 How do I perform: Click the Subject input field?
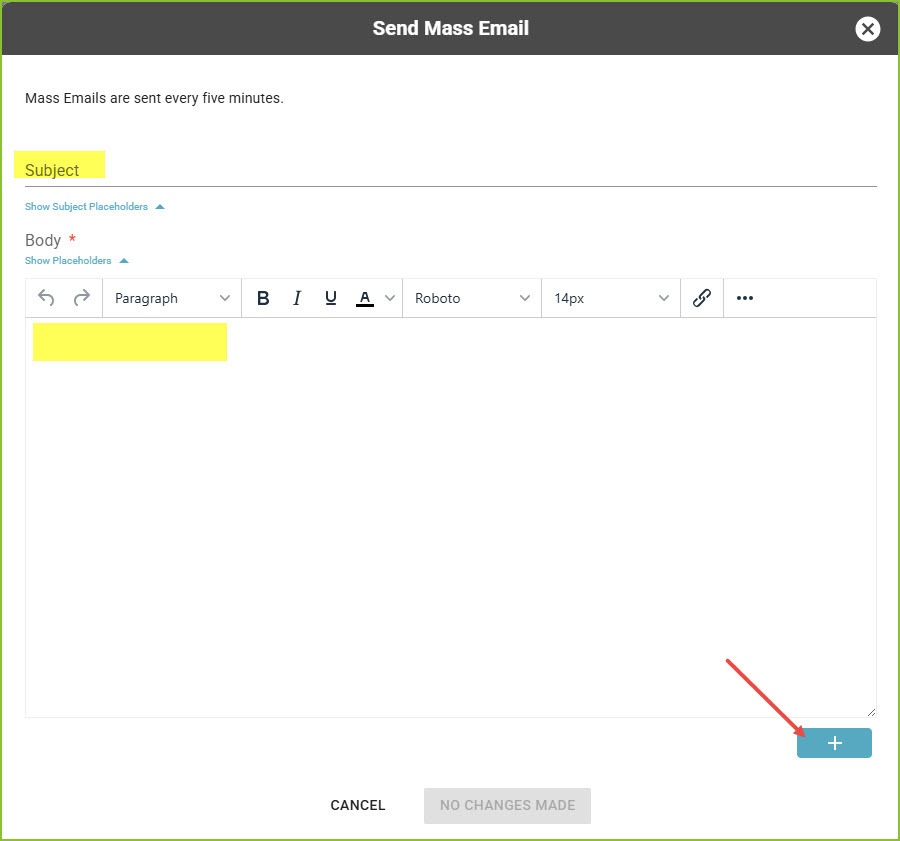[x=451, y=170]
